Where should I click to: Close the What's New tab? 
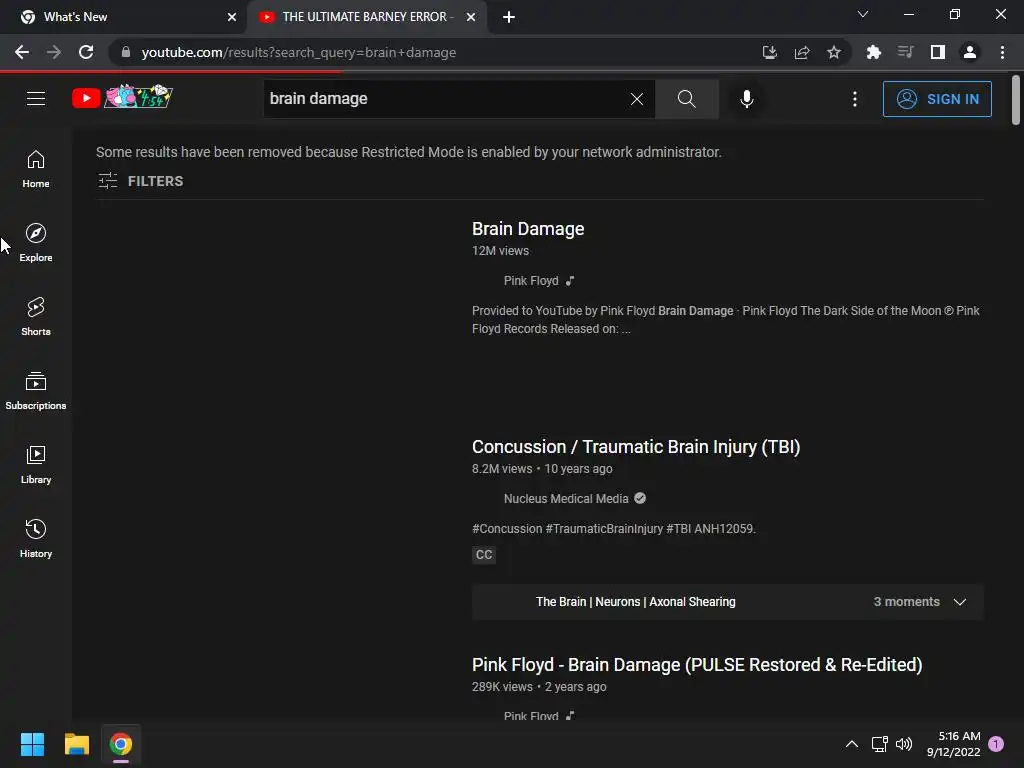[x=232, y=17]
